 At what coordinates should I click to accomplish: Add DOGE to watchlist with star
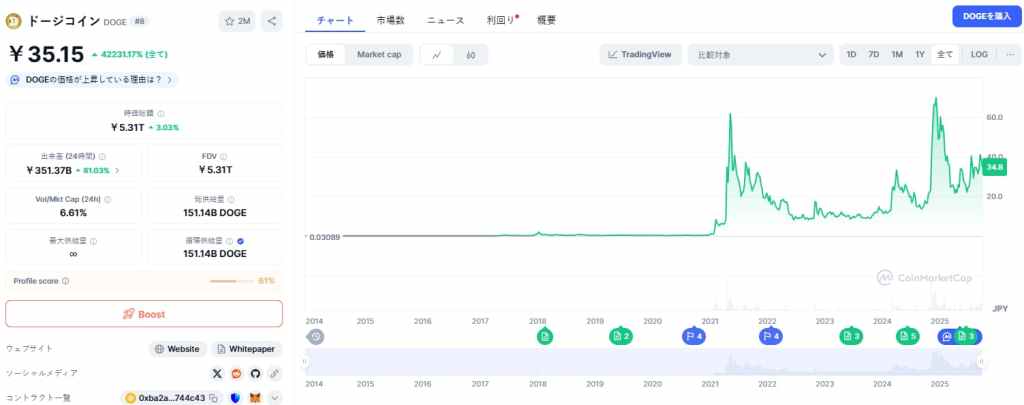237,22
